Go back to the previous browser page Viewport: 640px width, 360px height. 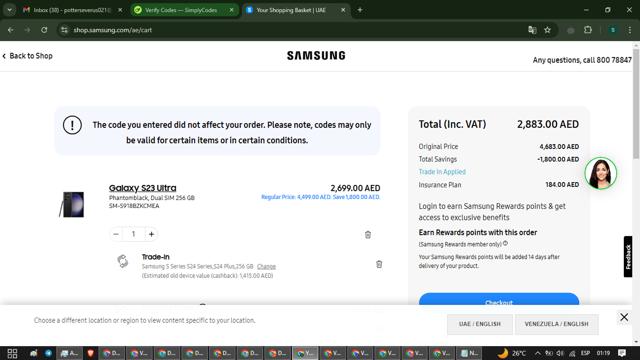coord(11,30)
